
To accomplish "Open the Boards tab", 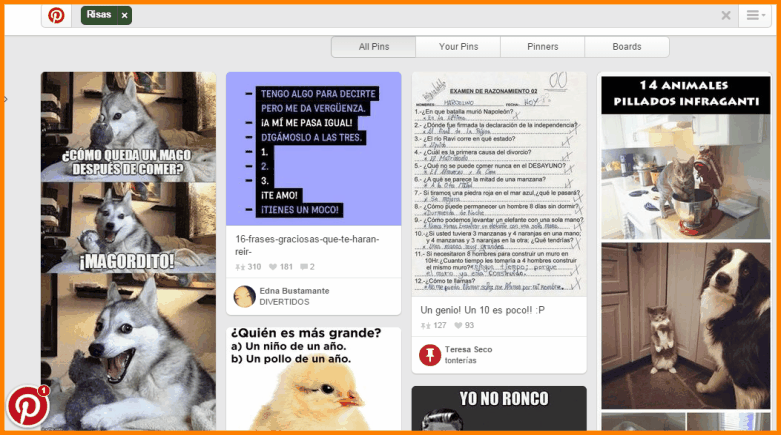I will coord(627,47).
